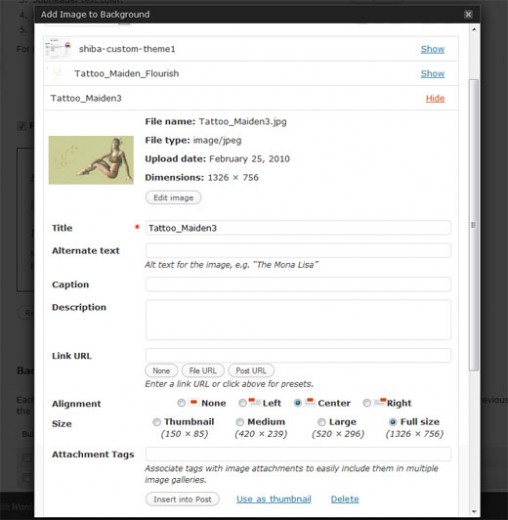Show details for shiba-custom-theme1
The width and height of the screenshot is (508, 520).
pos(432,49)
